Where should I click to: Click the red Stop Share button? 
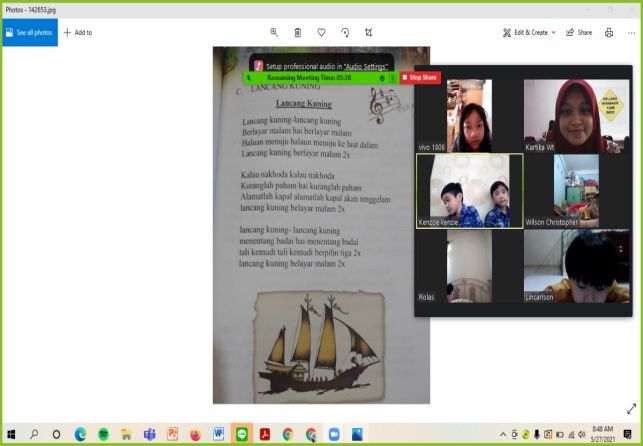pyautogui.click(x=420, y=77)
